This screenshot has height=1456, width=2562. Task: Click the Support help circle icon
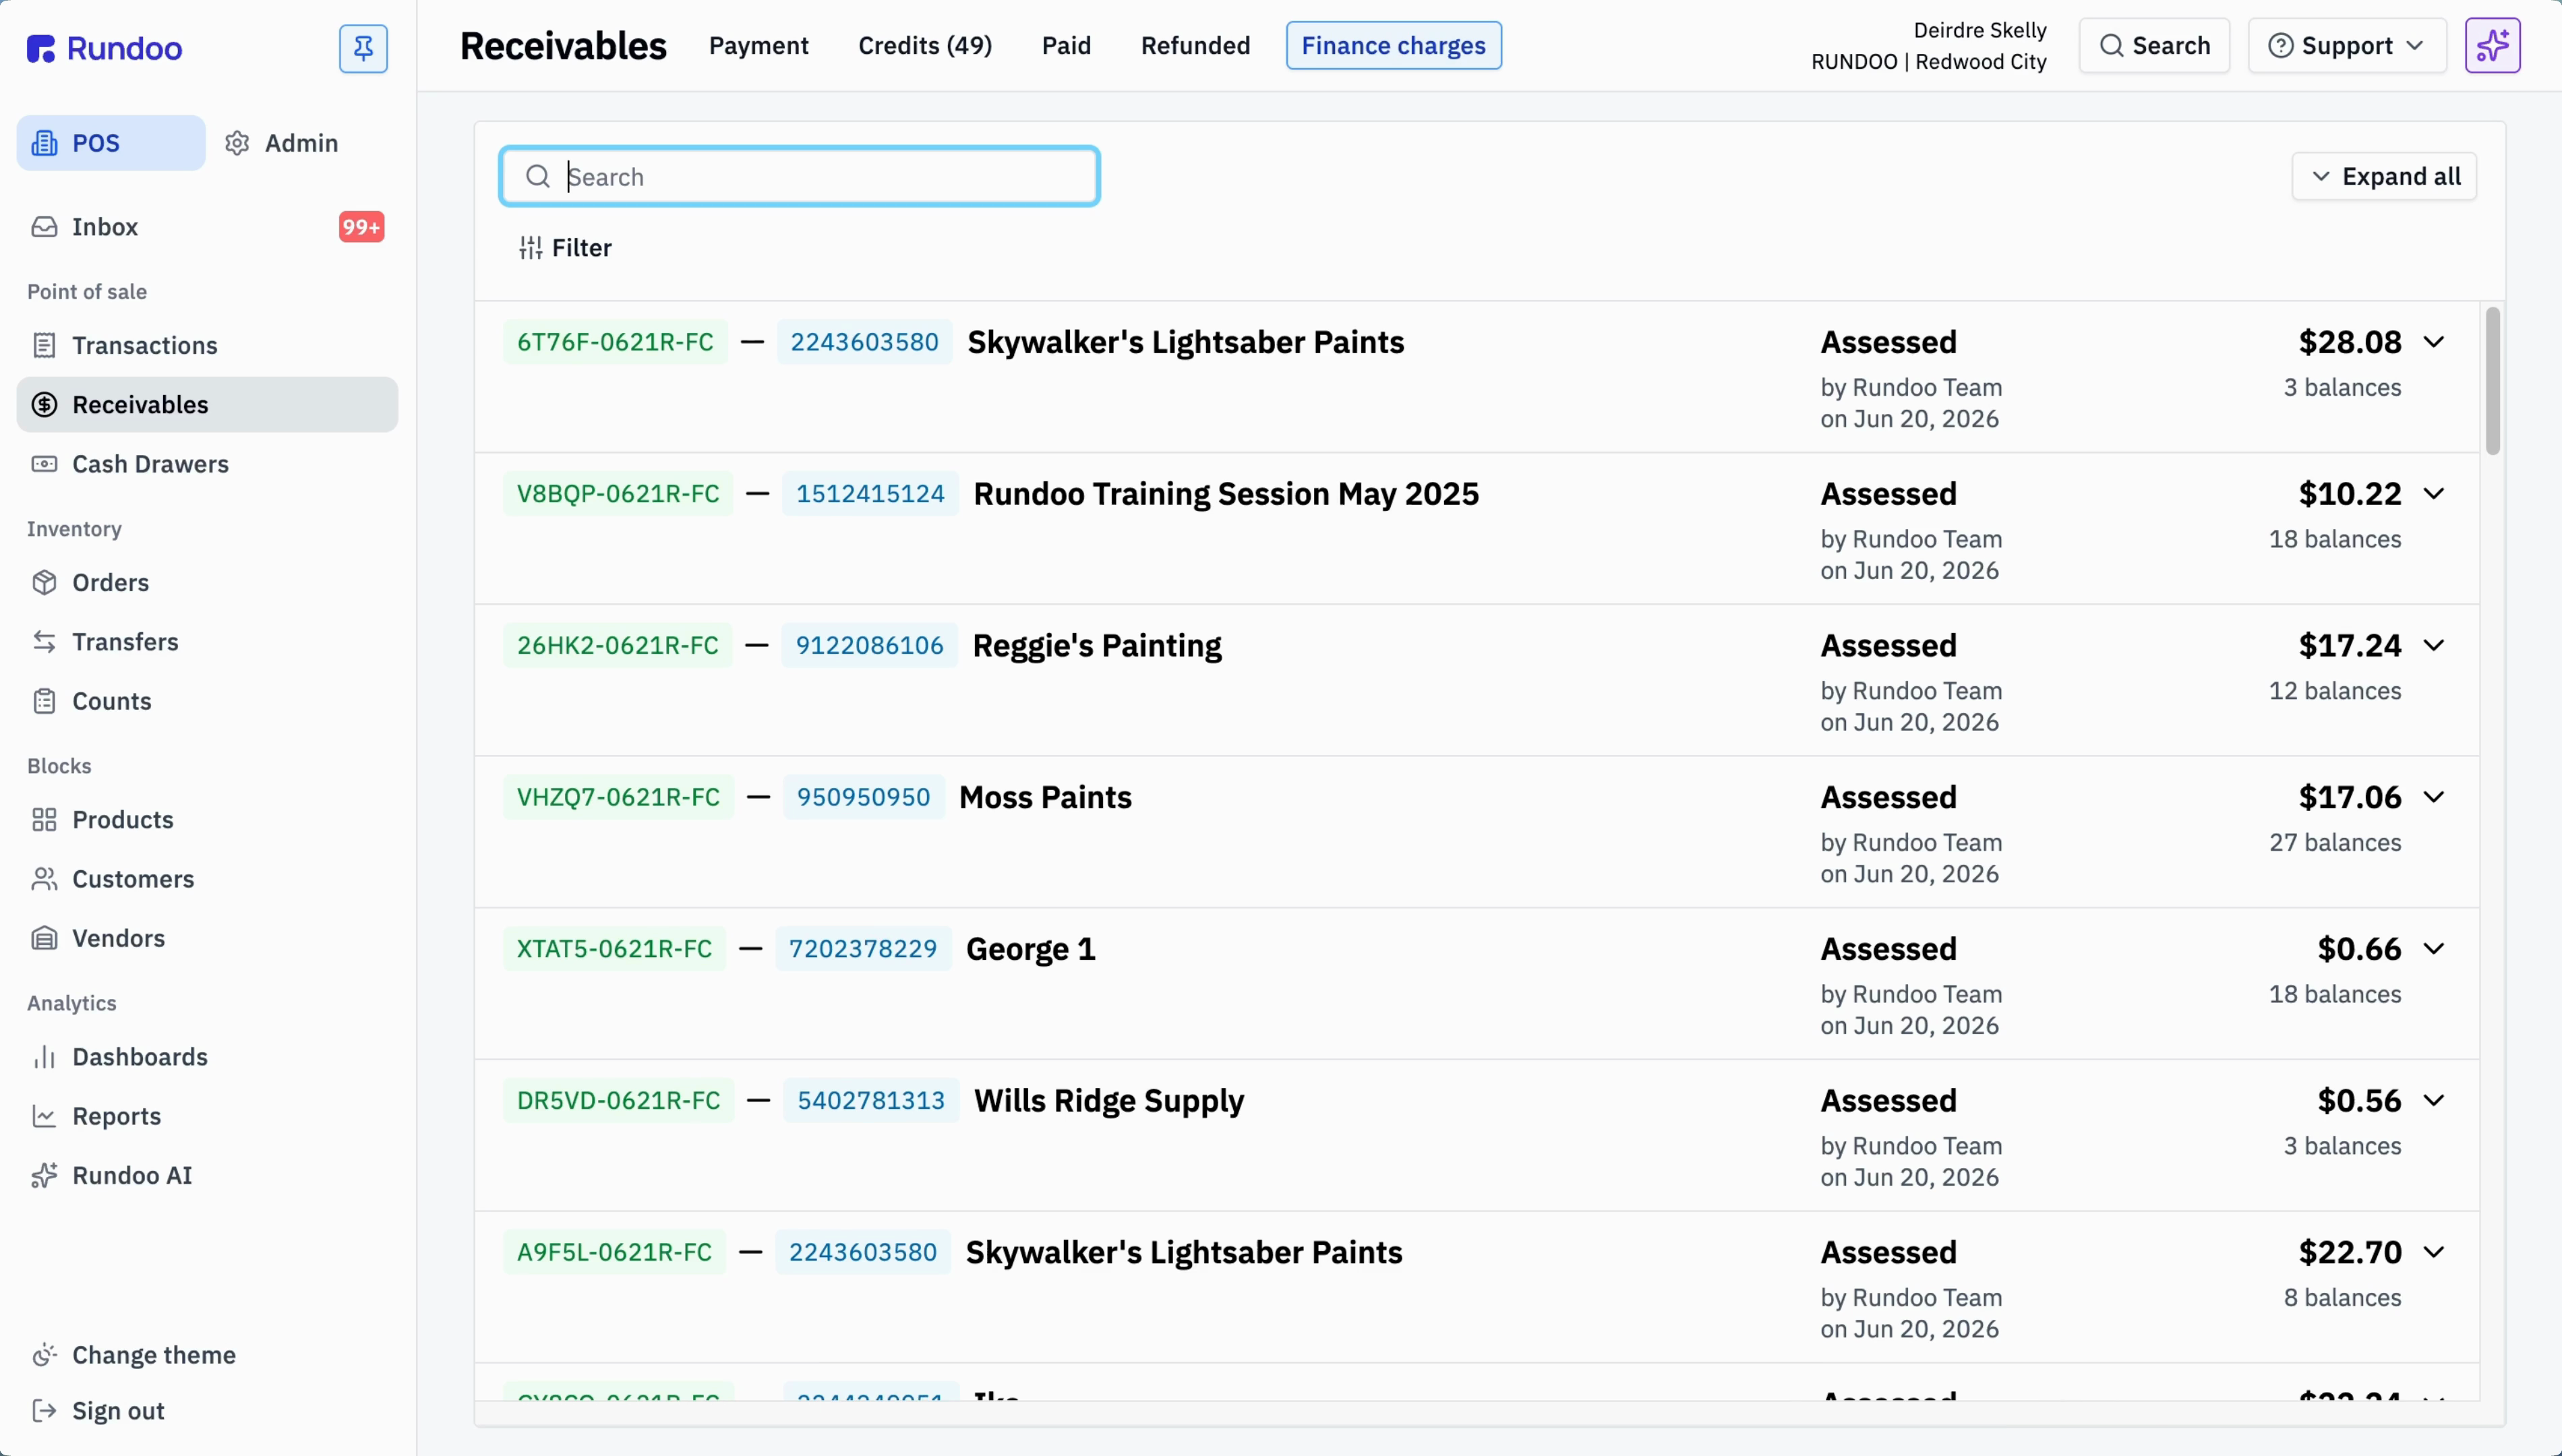click(x=2281, y=46)
